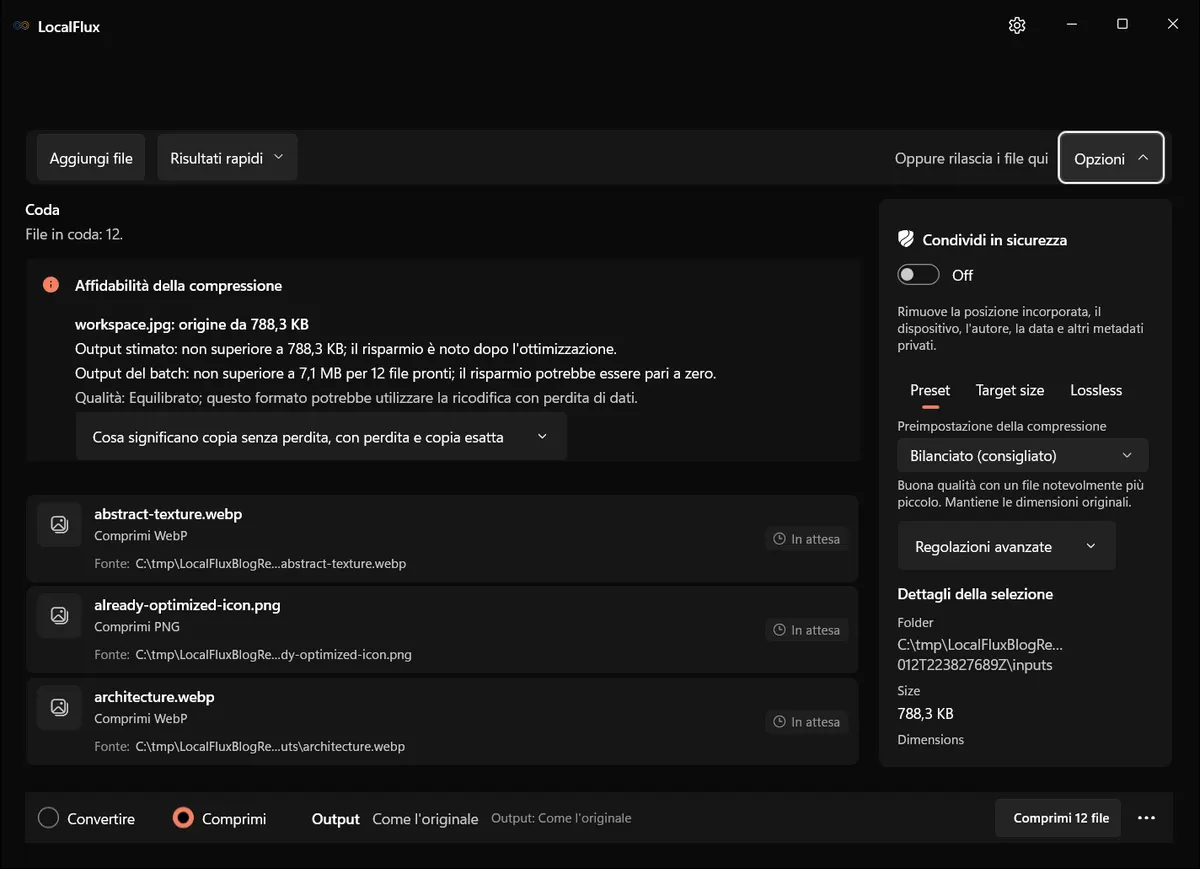Click the Qualità: Equilibrato line
The width and height of the screenshot is (1200, 869).
(x=356, y=397)
